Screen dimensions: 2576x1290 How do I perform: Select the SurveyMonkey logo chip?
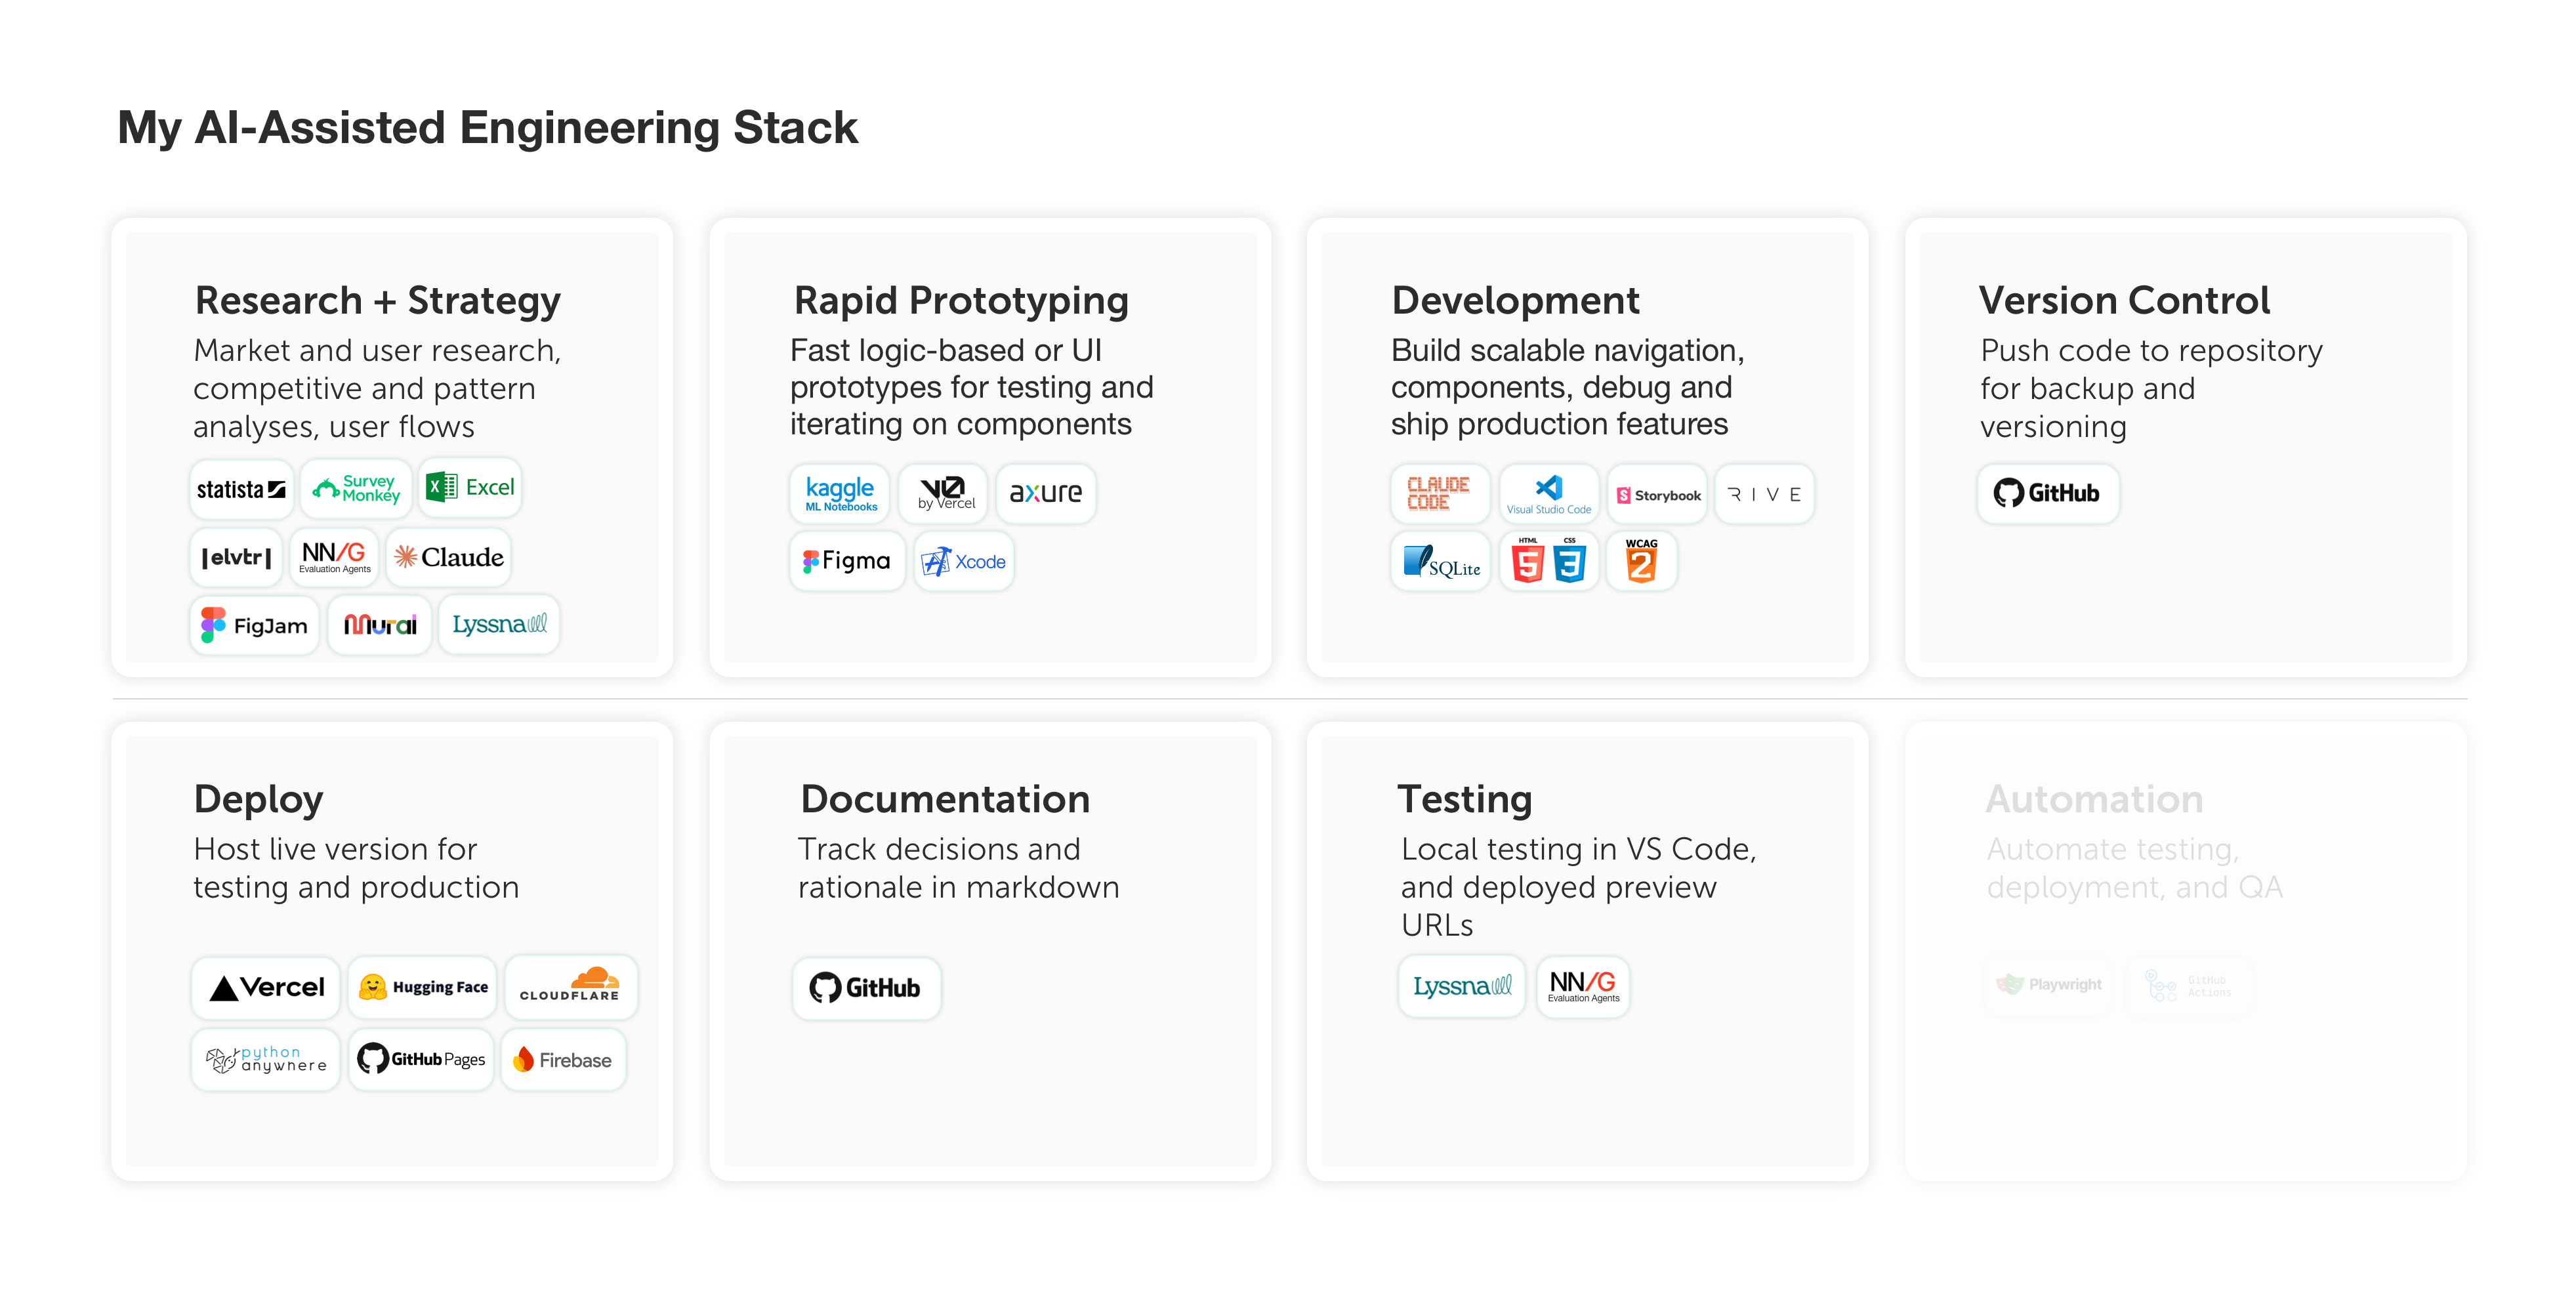click(357, 489)
